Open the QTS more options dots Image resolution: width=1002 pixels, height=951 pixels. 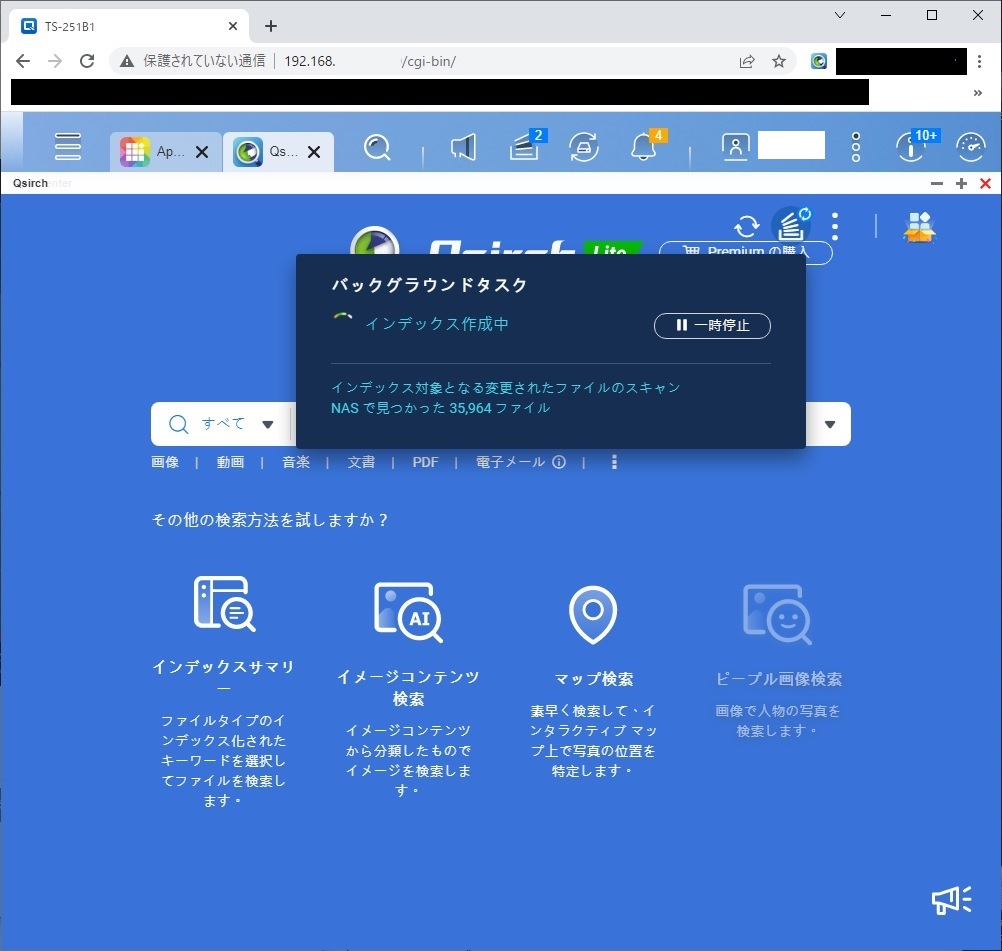point(856,147)
